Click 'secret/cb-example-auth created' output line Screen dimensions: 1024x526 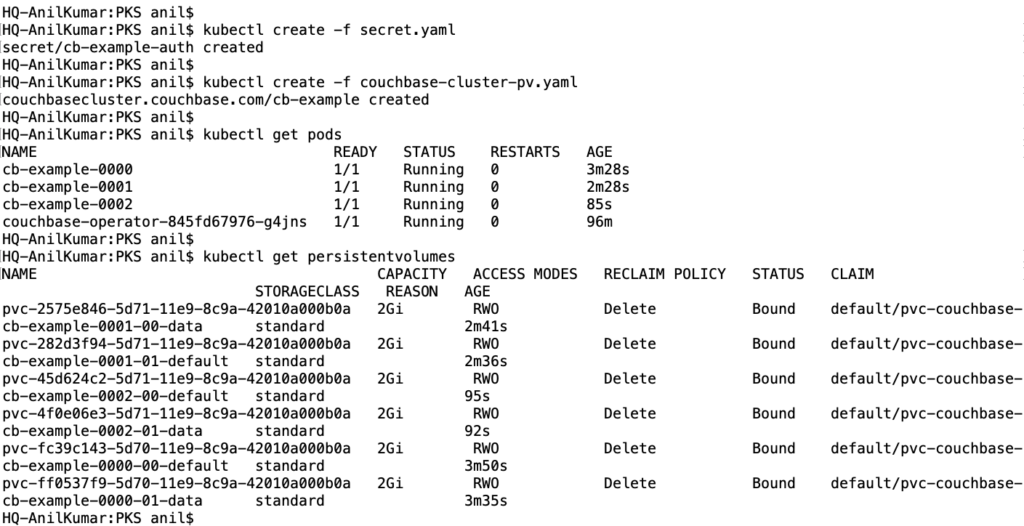click(x=133, y=47)
